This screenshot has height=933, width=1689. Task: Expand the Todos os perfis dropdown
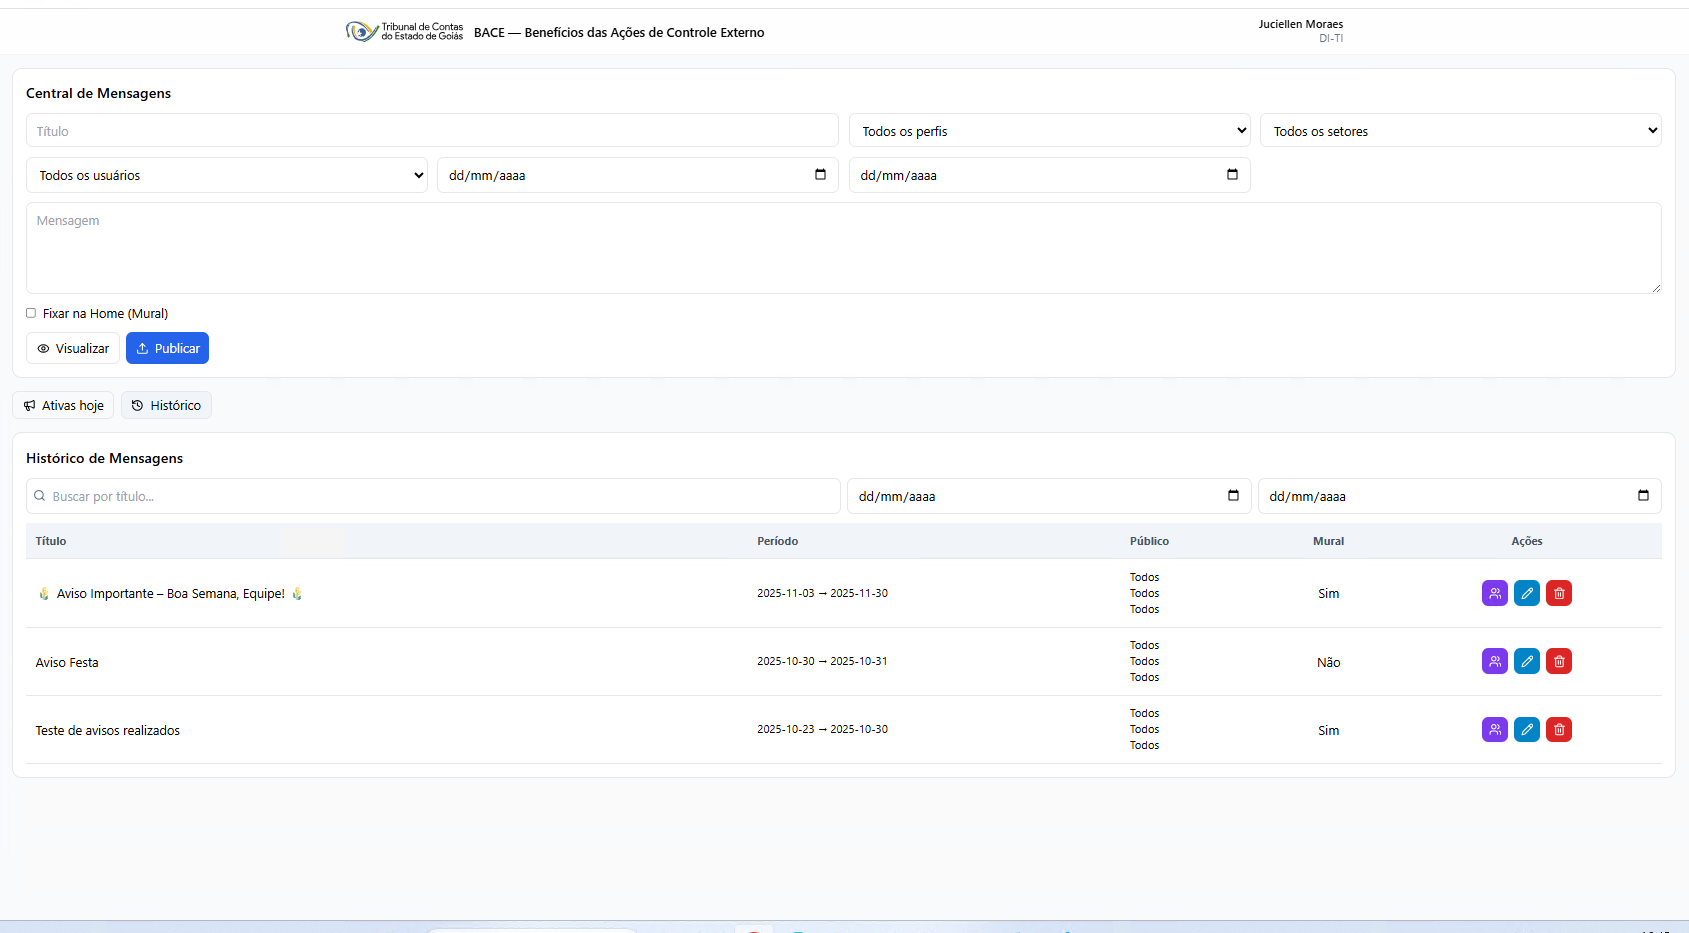1049,131
